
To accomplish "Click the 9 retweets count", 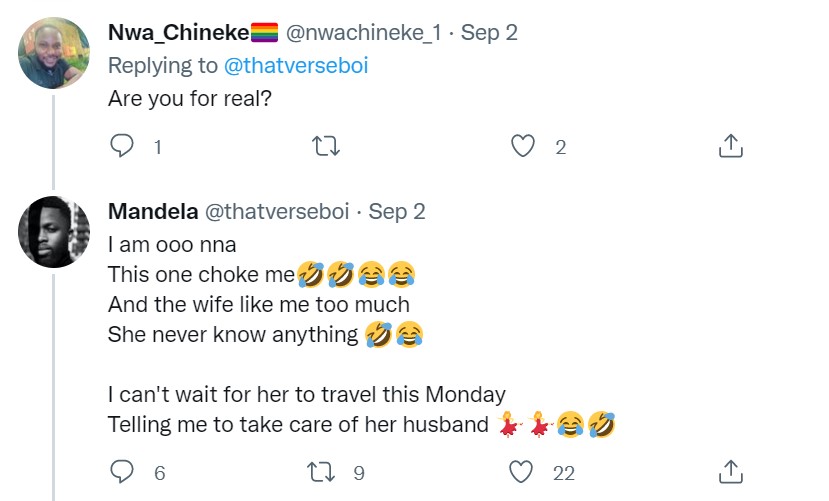I will (359, 471).
